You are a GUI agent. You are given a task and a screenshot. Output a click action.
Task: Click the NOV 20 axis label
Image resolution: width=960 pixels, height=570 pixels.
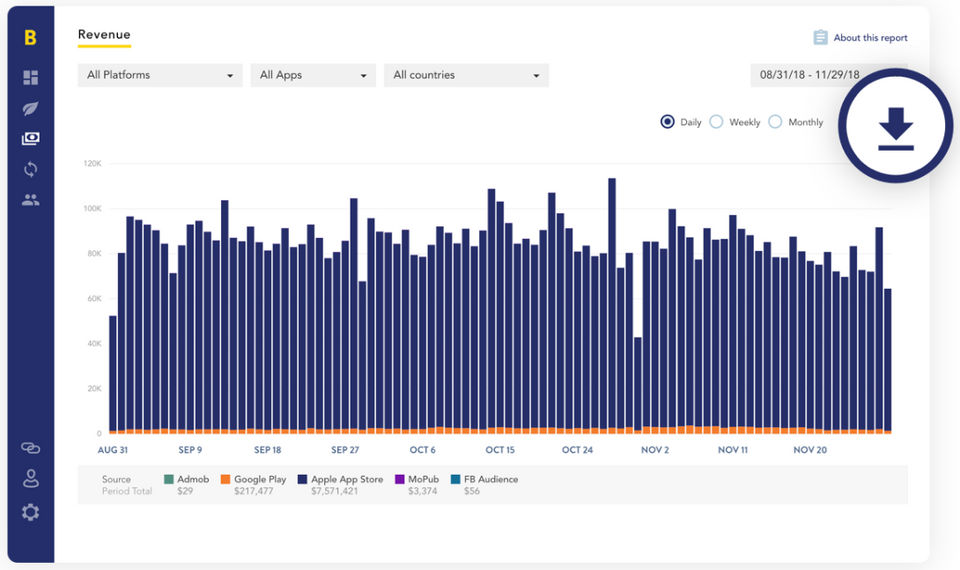810,450
